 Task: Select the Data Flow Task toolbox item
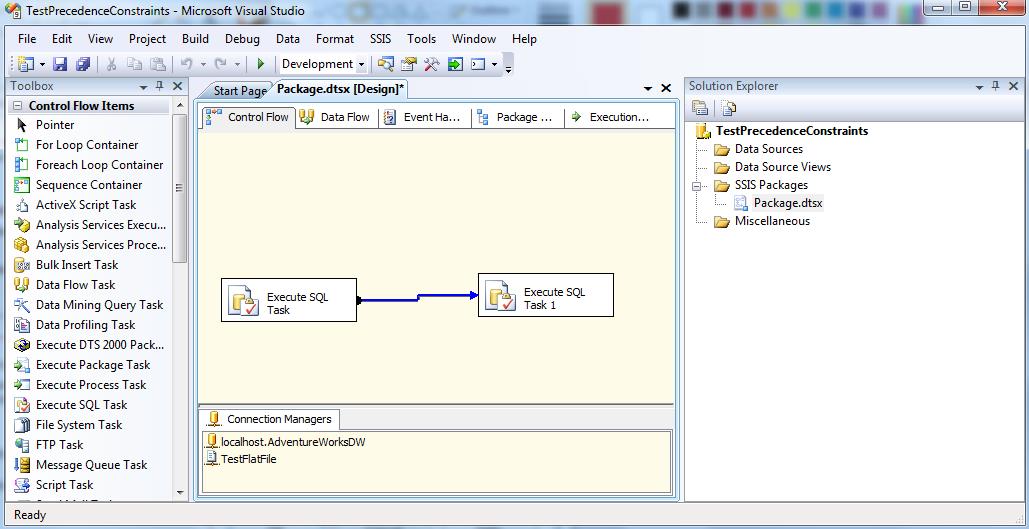coord(75,285)
